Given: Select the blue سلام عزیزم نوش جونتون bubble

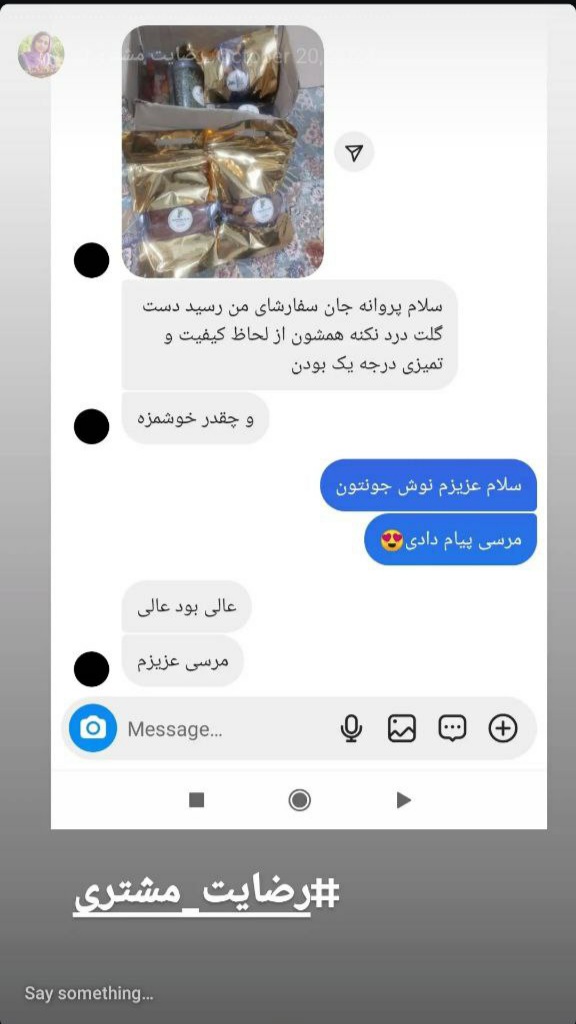Looking at the screenshot, I should tap(428, 485).
